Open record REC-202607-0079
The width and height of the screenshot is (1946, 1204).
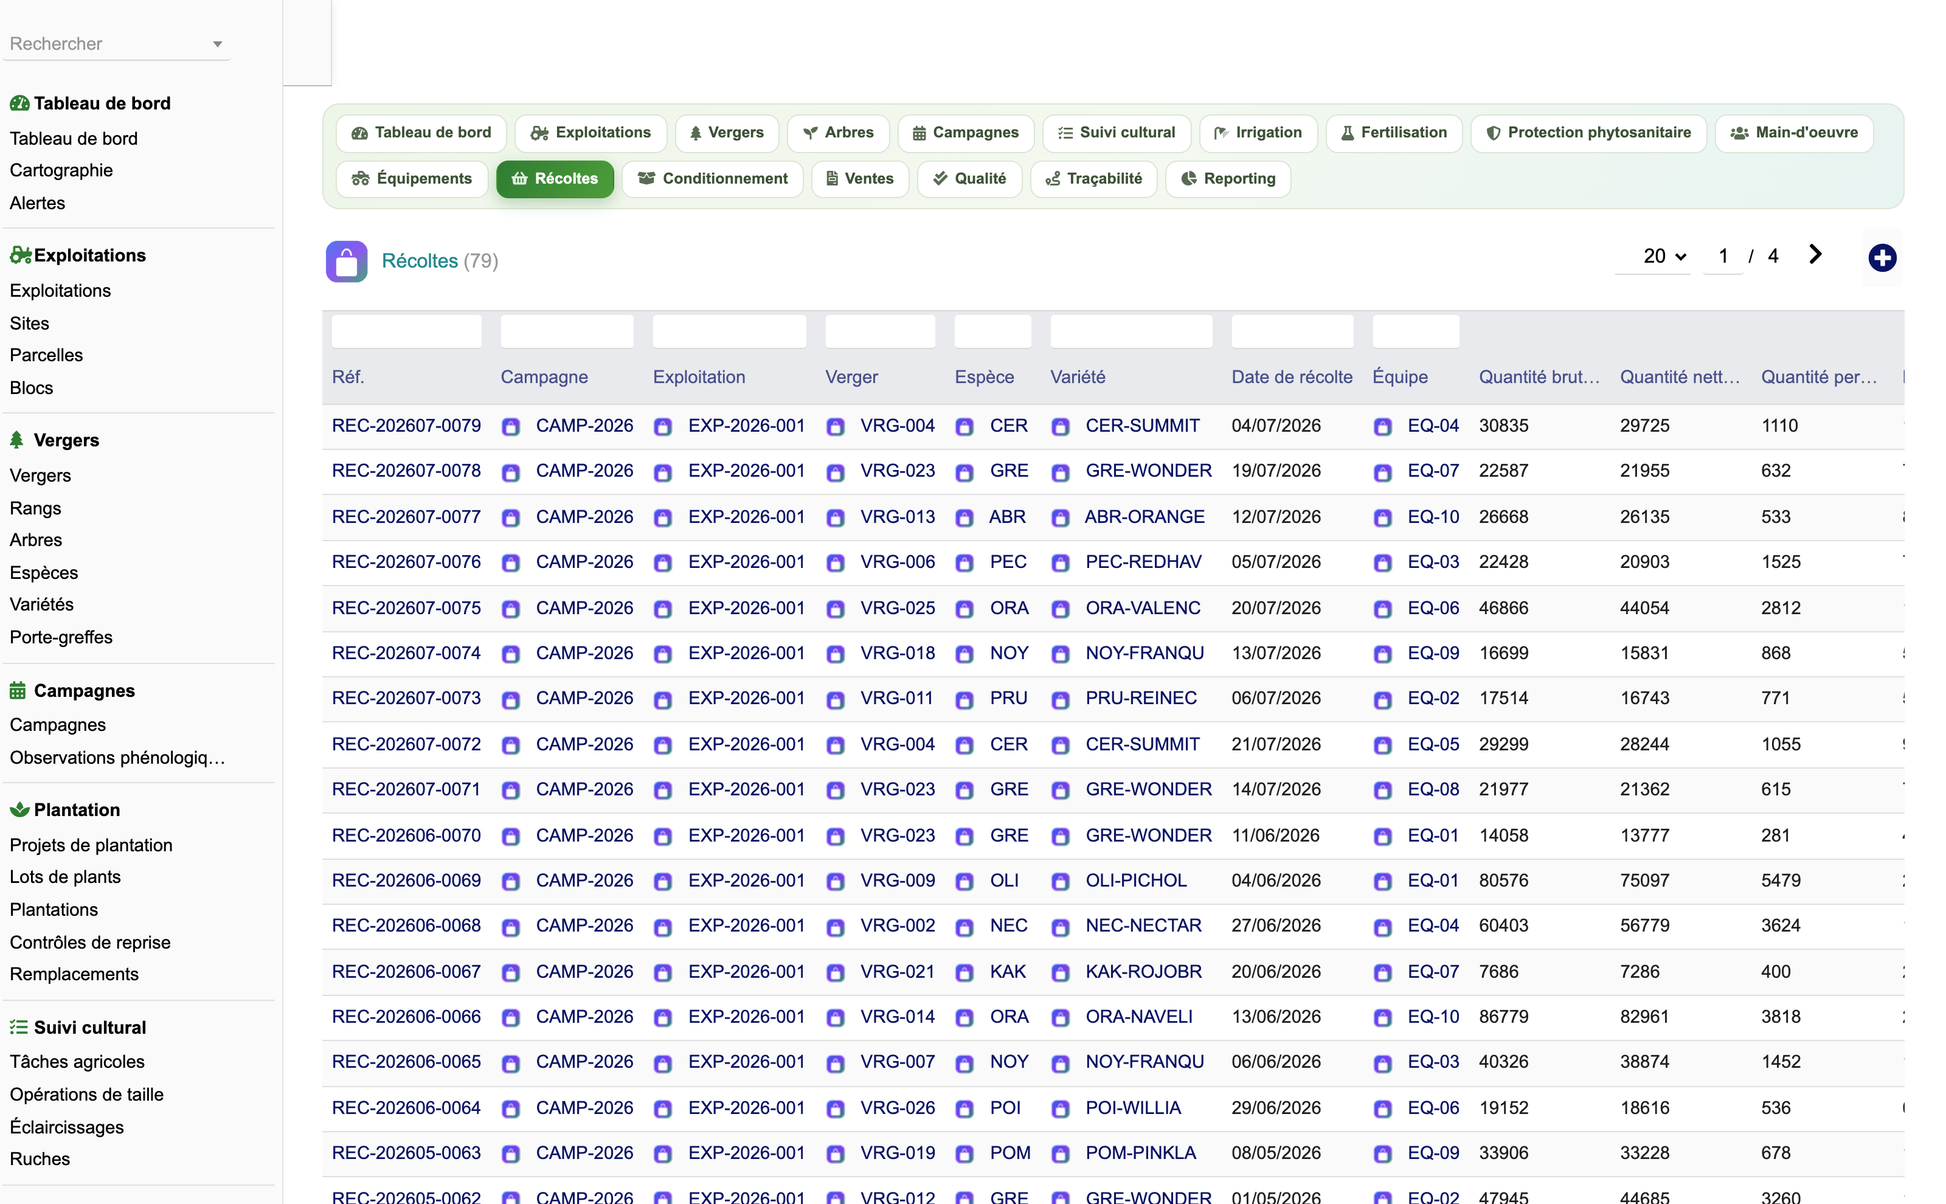406,426
